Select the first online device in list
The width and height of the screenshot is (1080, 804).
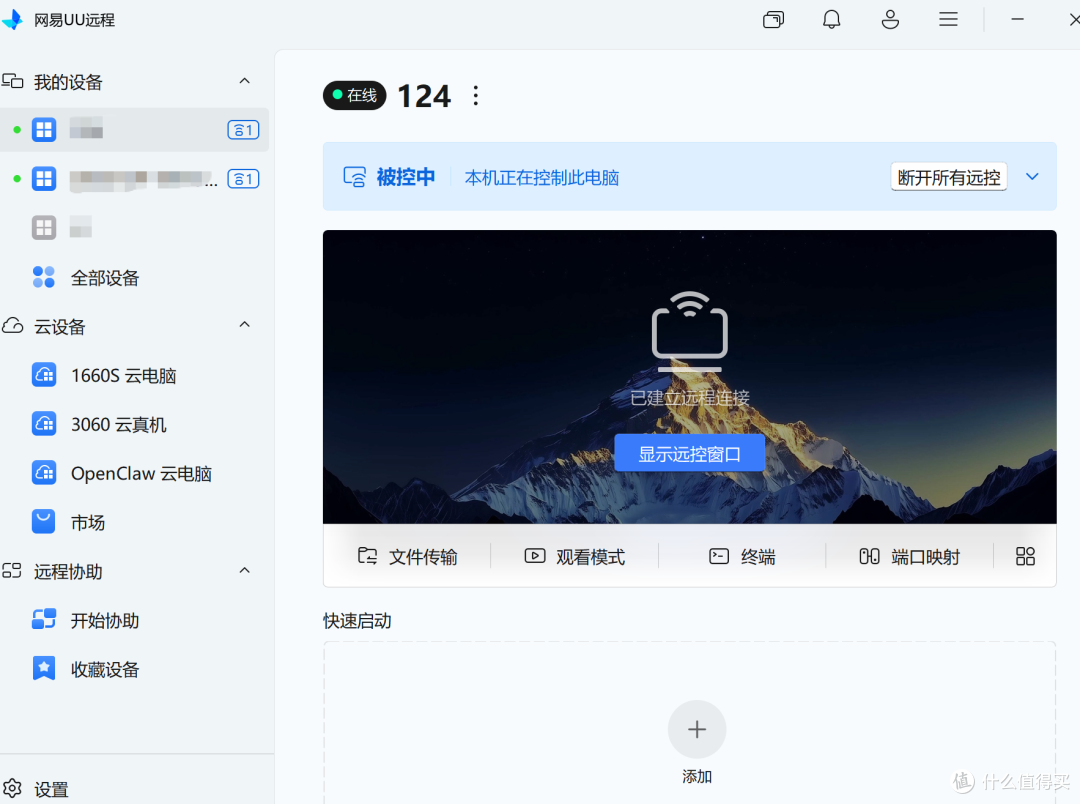coord(134,130)
